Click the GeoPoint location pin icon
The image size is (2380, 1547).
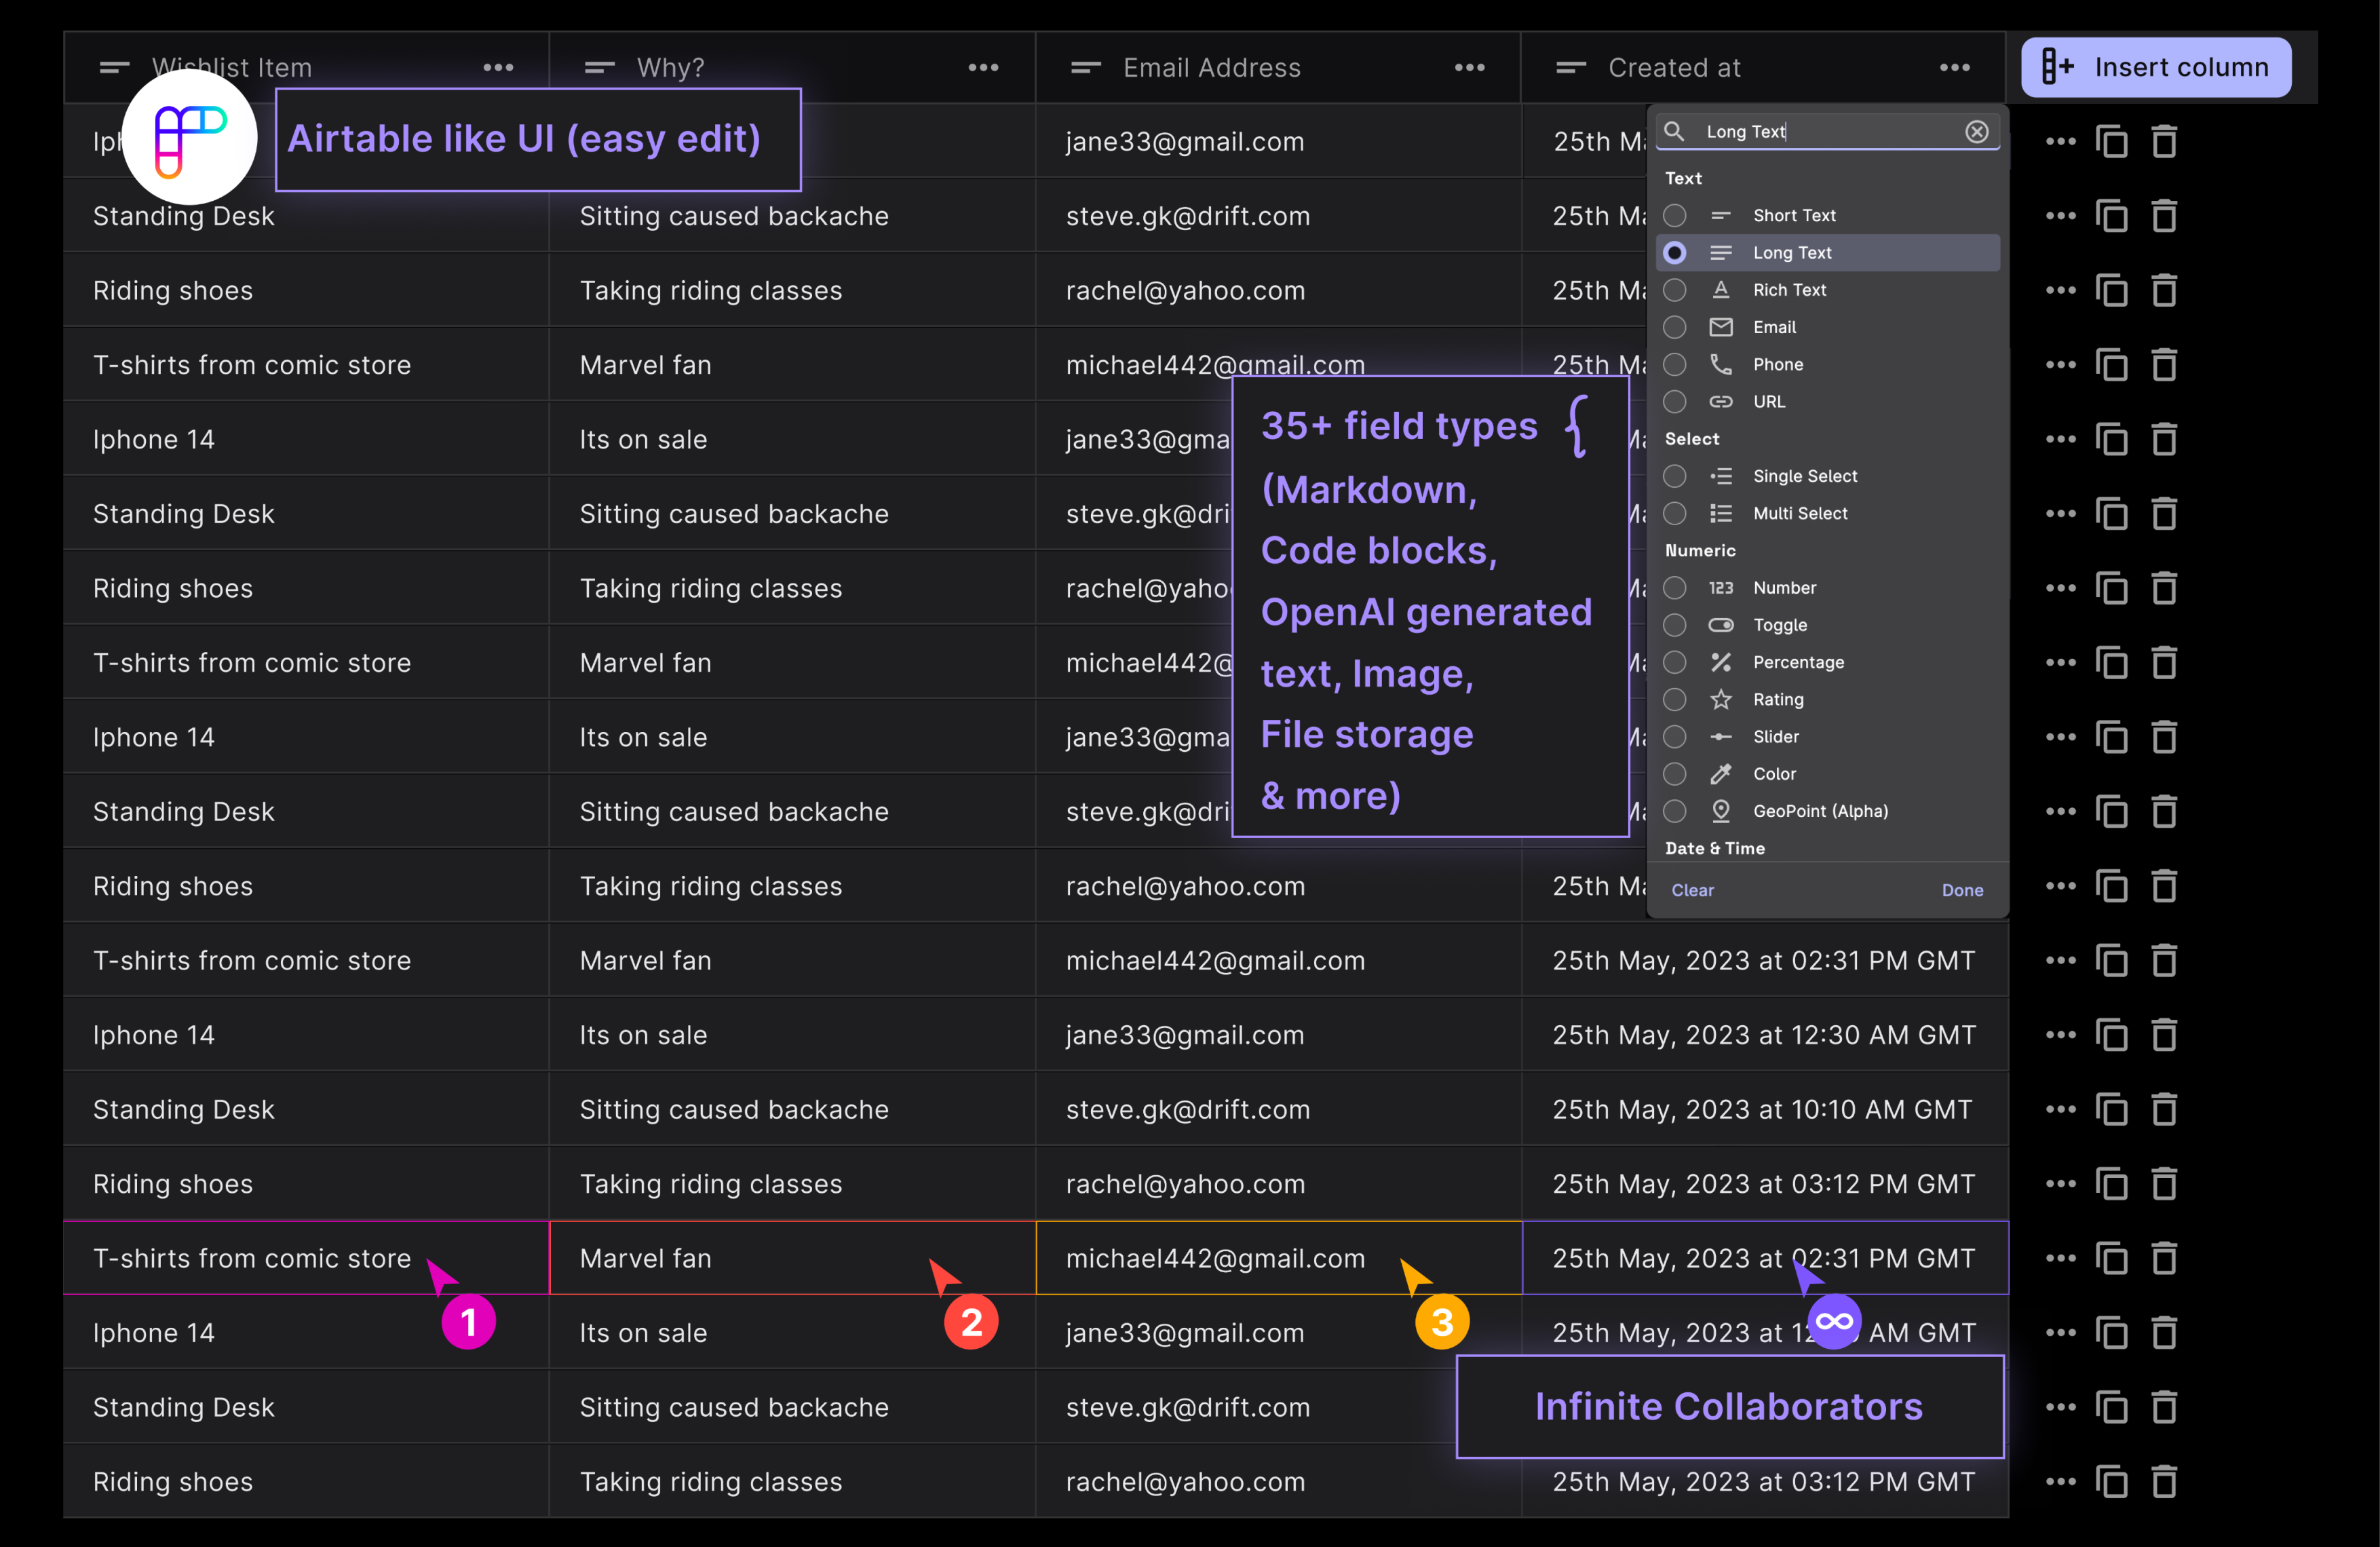pyautogui.click(x=1721, y=811)
